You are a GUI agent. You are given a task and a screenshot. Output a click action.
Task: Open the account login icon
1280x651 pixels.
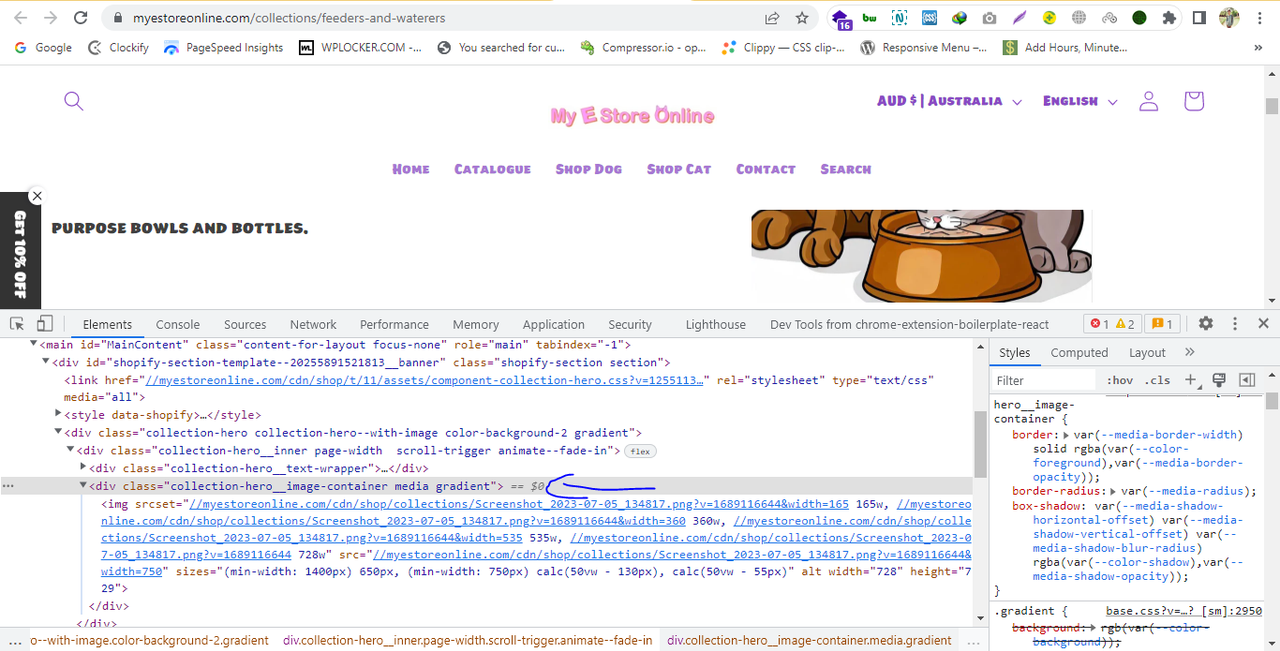1148,101
